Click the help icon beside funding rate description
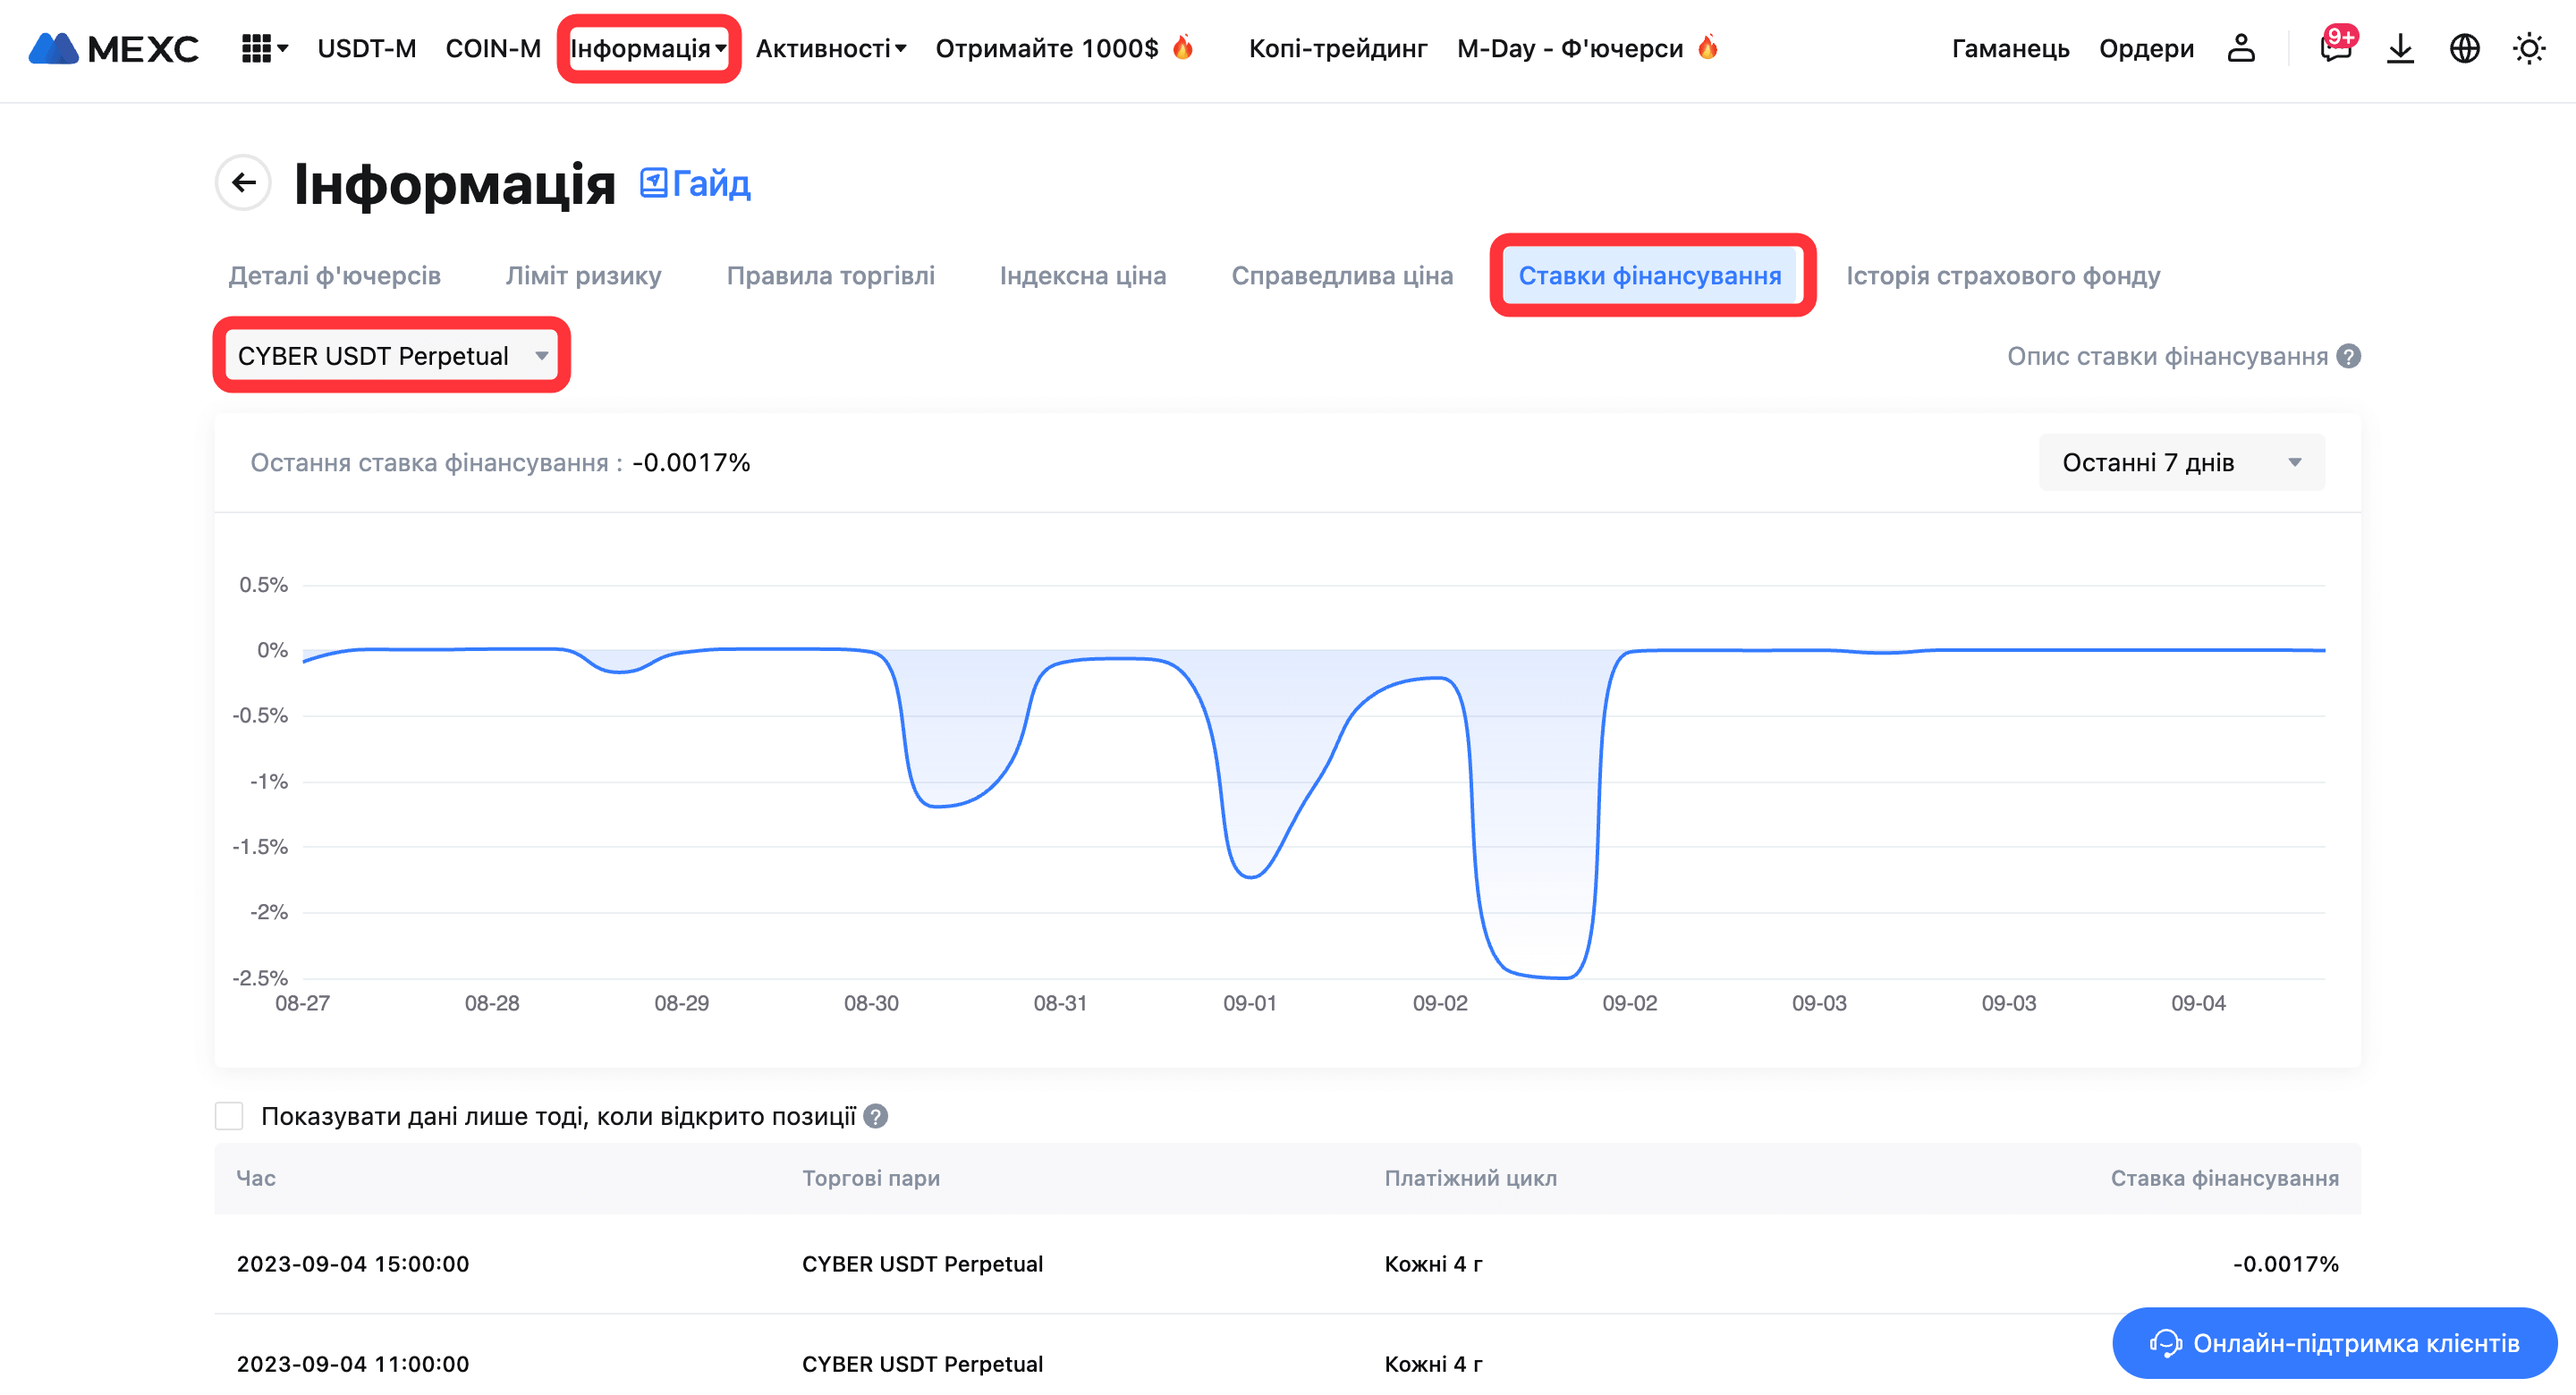2576x1395 pixels. (2349, 357)
